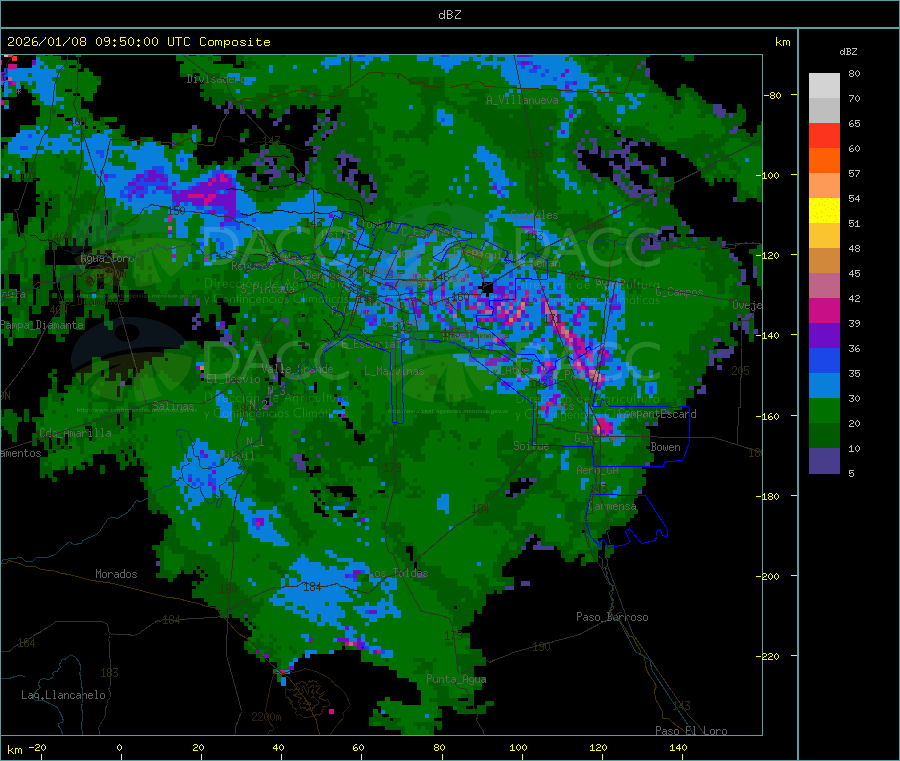Click the bright green 20-30 dBZ legend band
Image resolution: width=900 pixels, height=761 pixels.
tap(824, 411)
